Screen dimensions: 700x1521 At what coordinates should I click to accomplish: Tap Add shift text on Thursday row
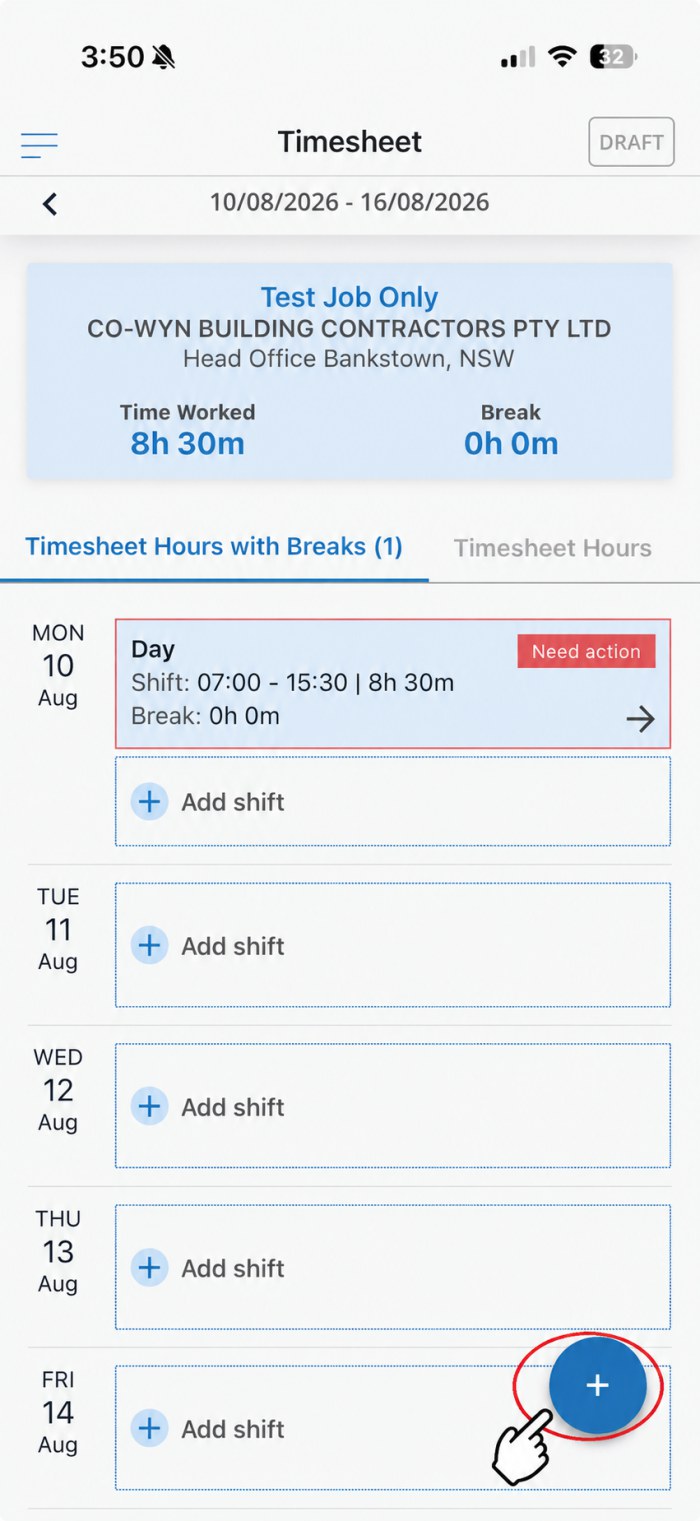coord(233,1268)
